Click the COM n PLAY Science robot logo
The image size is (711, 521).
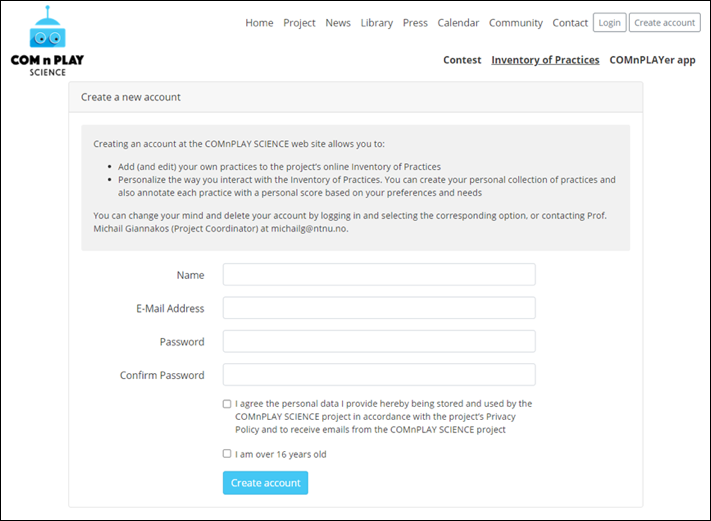[47, 41]
